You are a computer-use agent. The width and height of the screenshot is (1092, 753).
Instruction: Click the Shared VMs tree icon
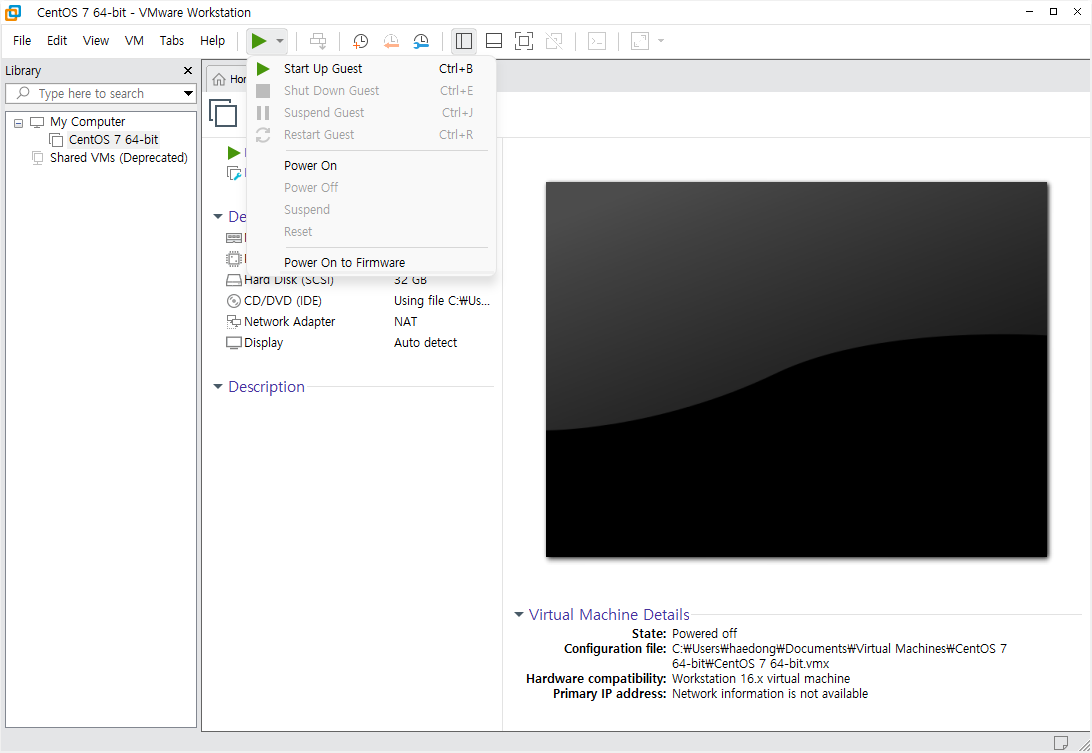(38, 158)
